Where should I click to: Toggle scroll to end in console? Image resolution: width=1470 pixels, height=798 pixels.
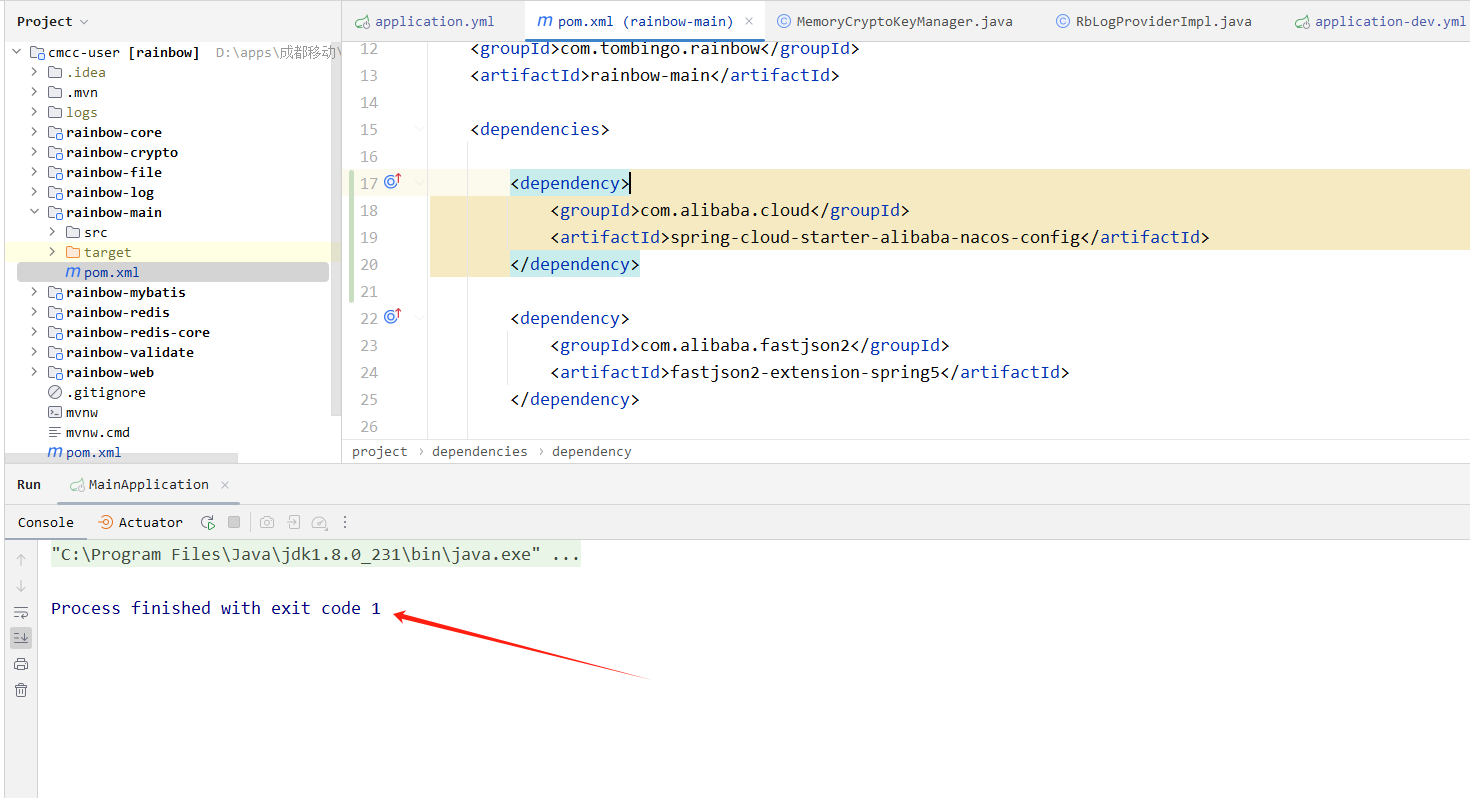click(21, 637)
